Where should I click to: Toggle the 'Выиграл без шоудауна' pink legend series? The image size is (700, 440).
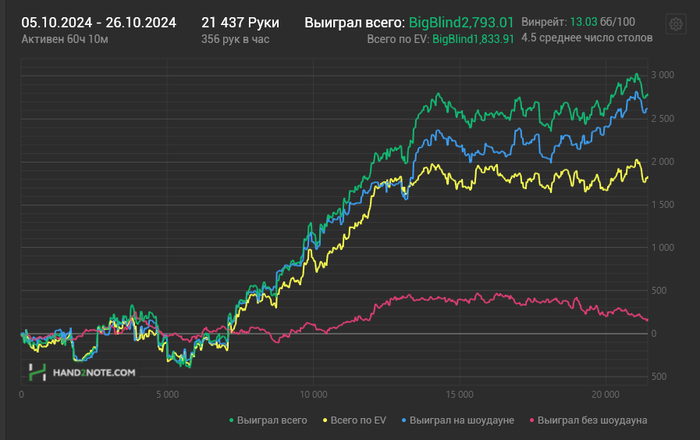pyautogui.click(x=588, y=420)
